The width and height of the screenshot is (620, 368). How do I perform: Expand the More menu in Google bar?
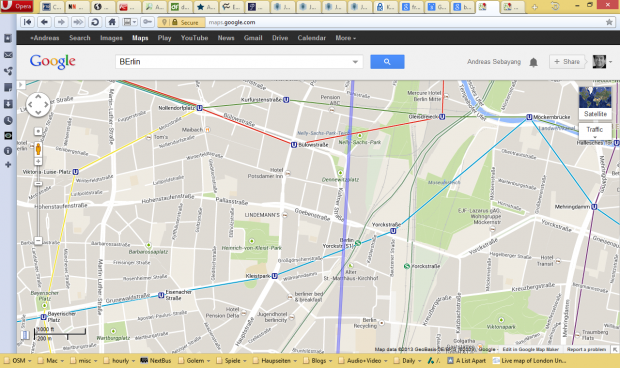pyautogui.click(x=346, y=38)
